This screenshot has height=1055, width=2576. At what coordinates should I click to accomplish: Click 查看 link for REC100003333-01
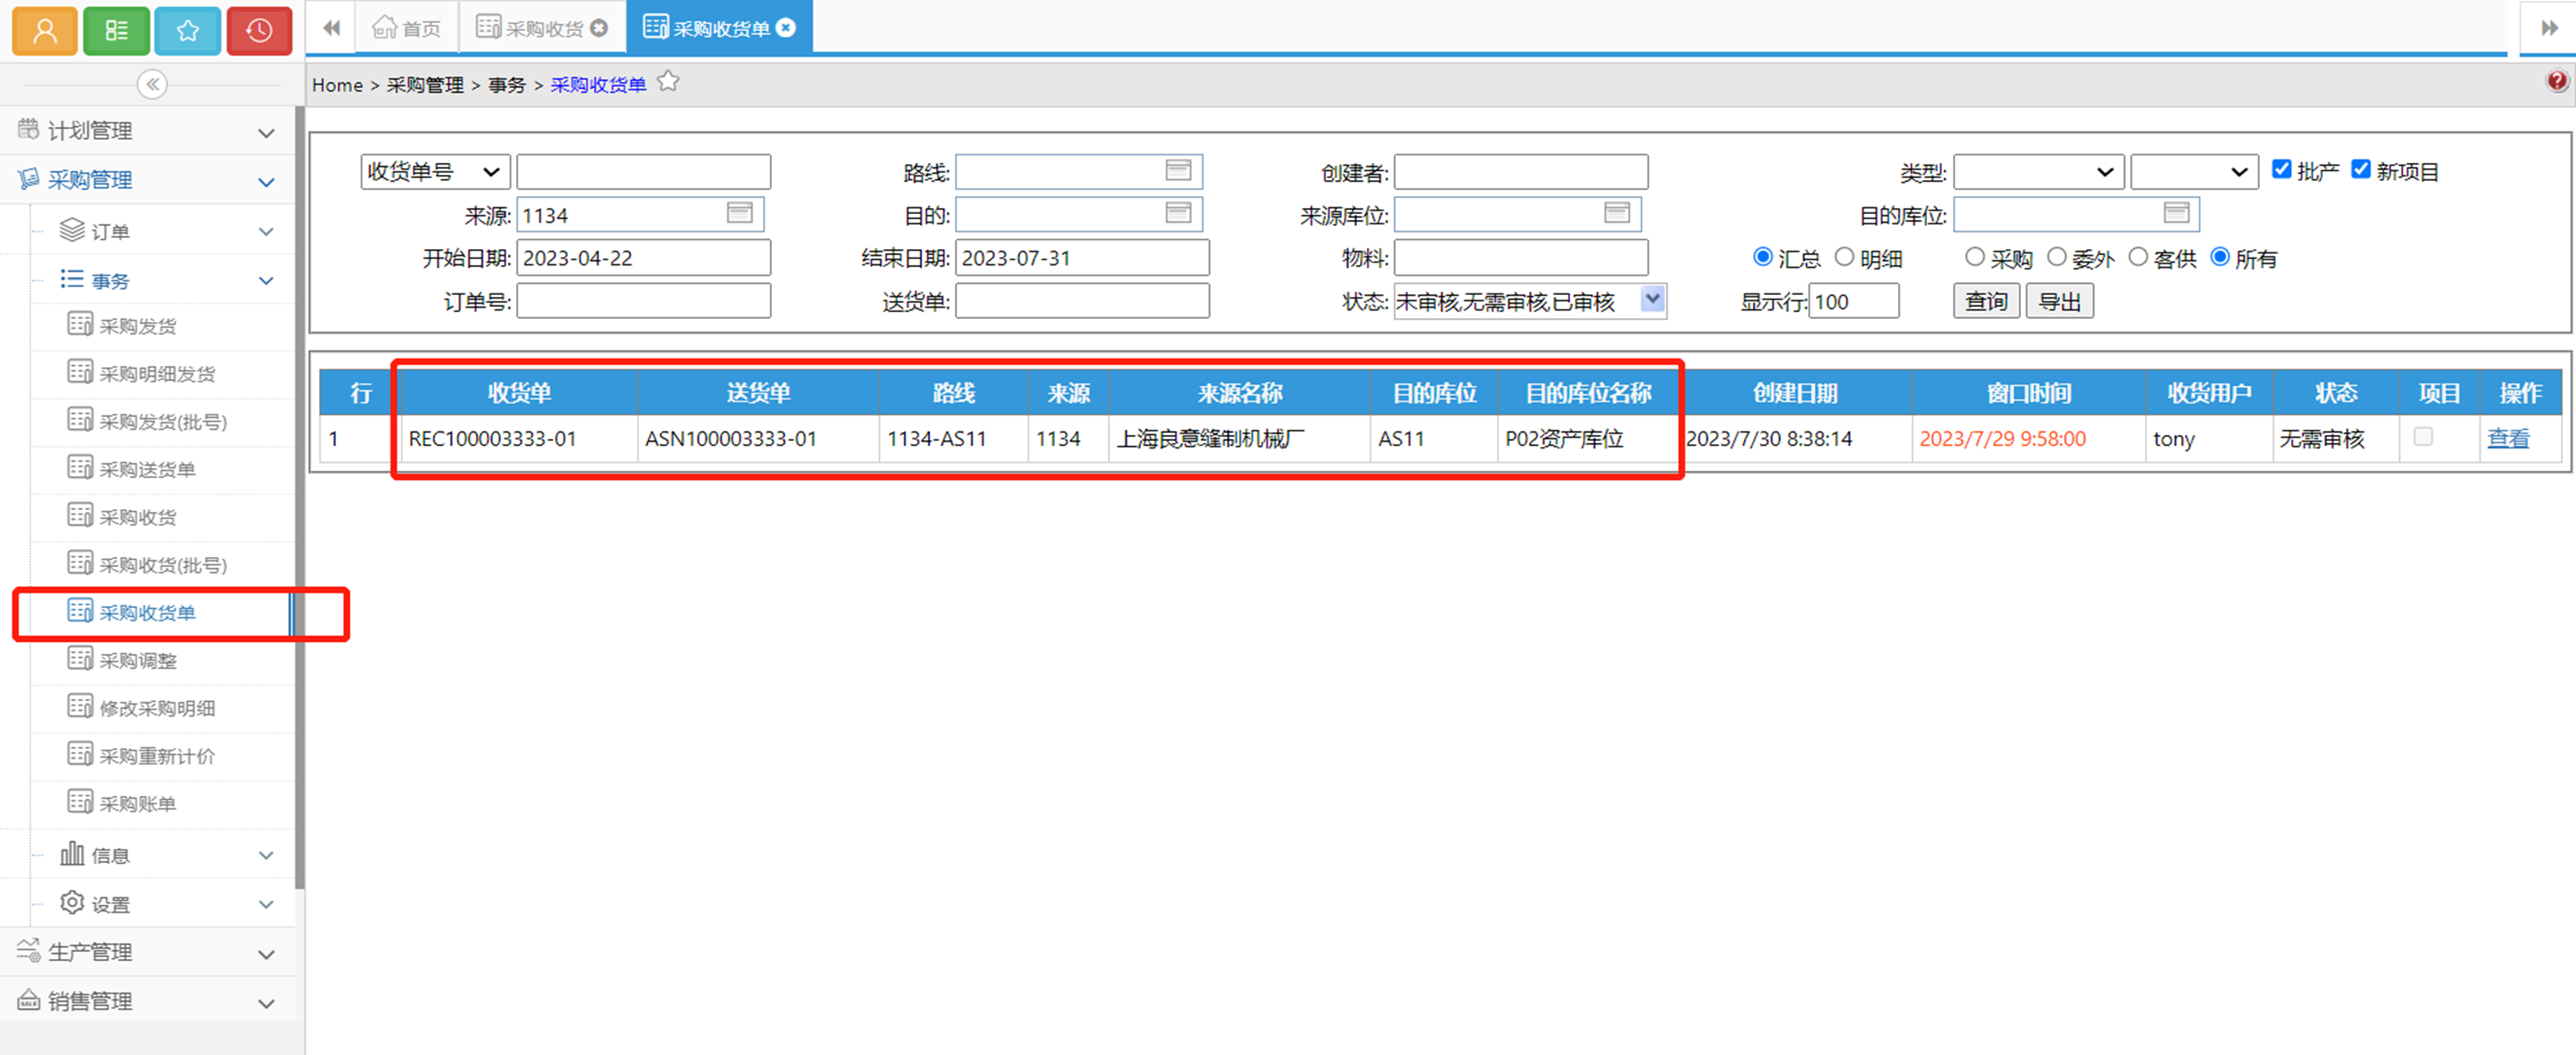[x=2508, y=438]
